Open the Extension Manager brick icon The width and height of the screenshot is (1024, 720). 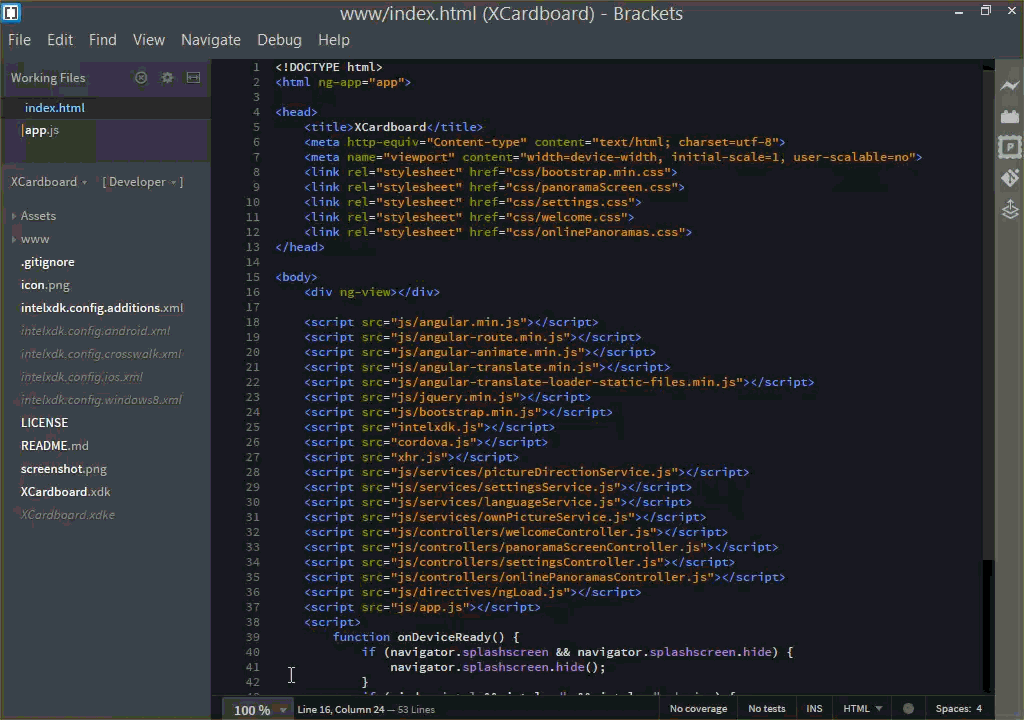(x=1010, y=116)
